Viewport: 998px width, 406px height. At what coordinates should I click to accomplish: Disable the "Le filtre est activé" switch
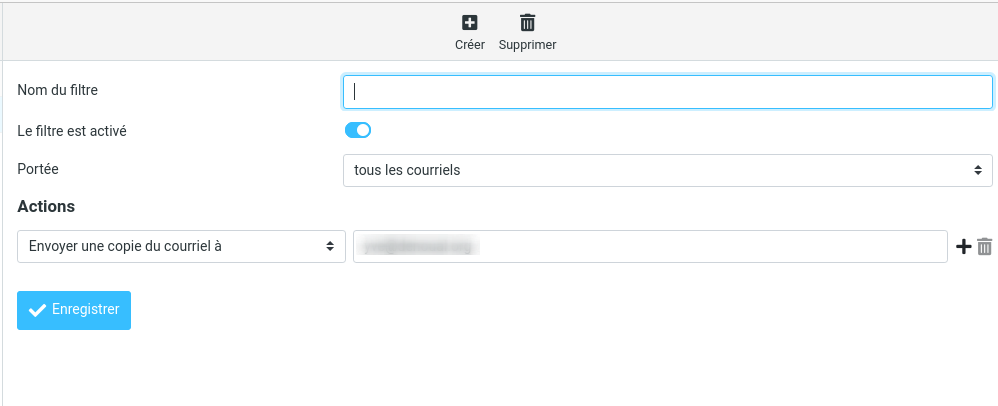[358, 130]
